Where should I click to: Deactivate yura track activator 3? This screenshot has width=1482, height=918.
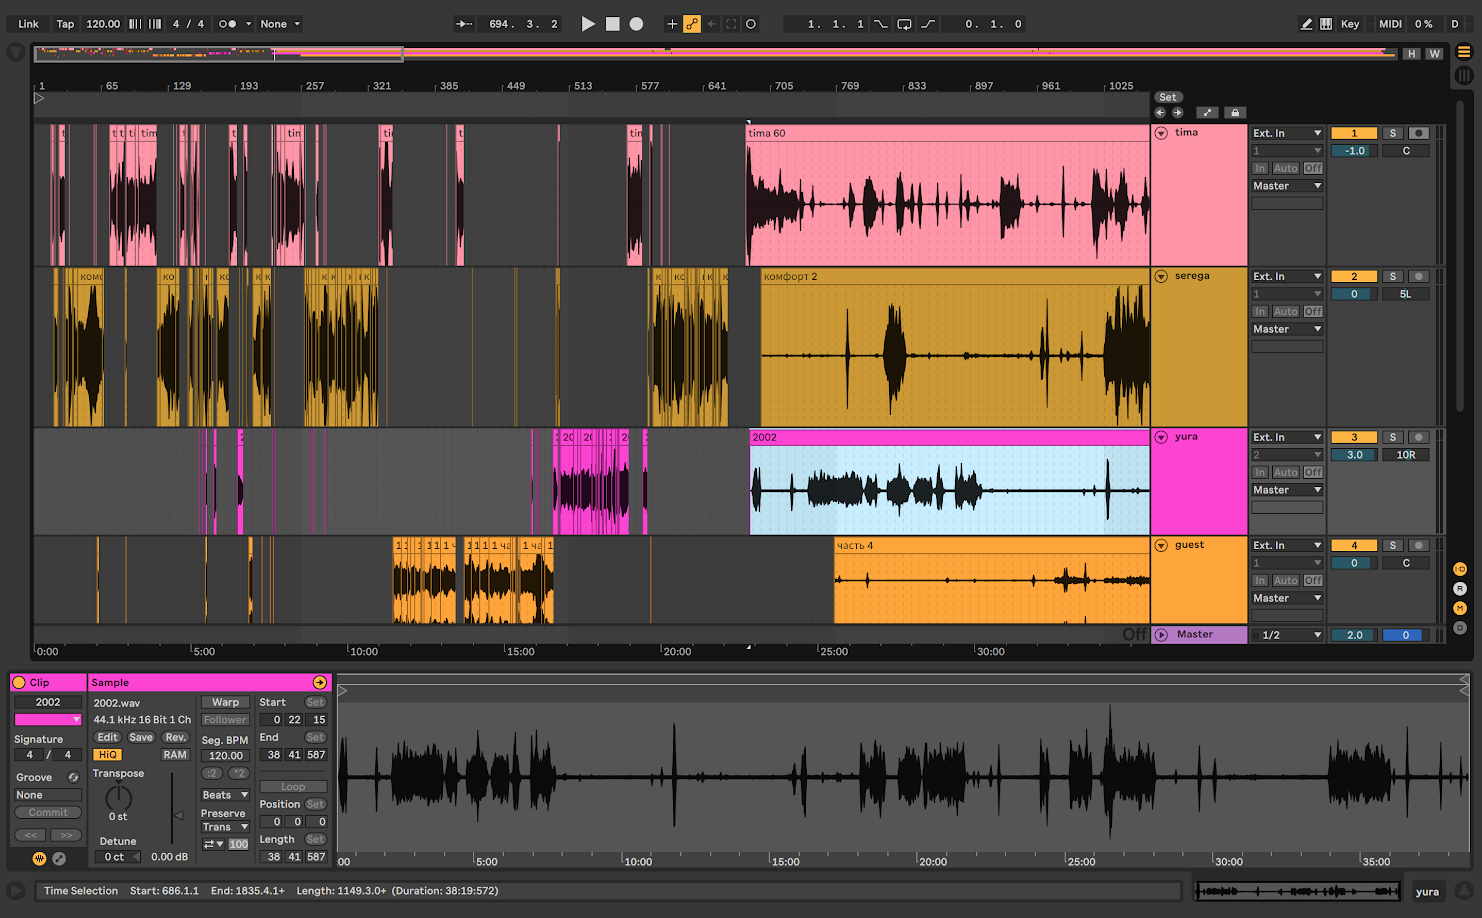point(1354,437)
